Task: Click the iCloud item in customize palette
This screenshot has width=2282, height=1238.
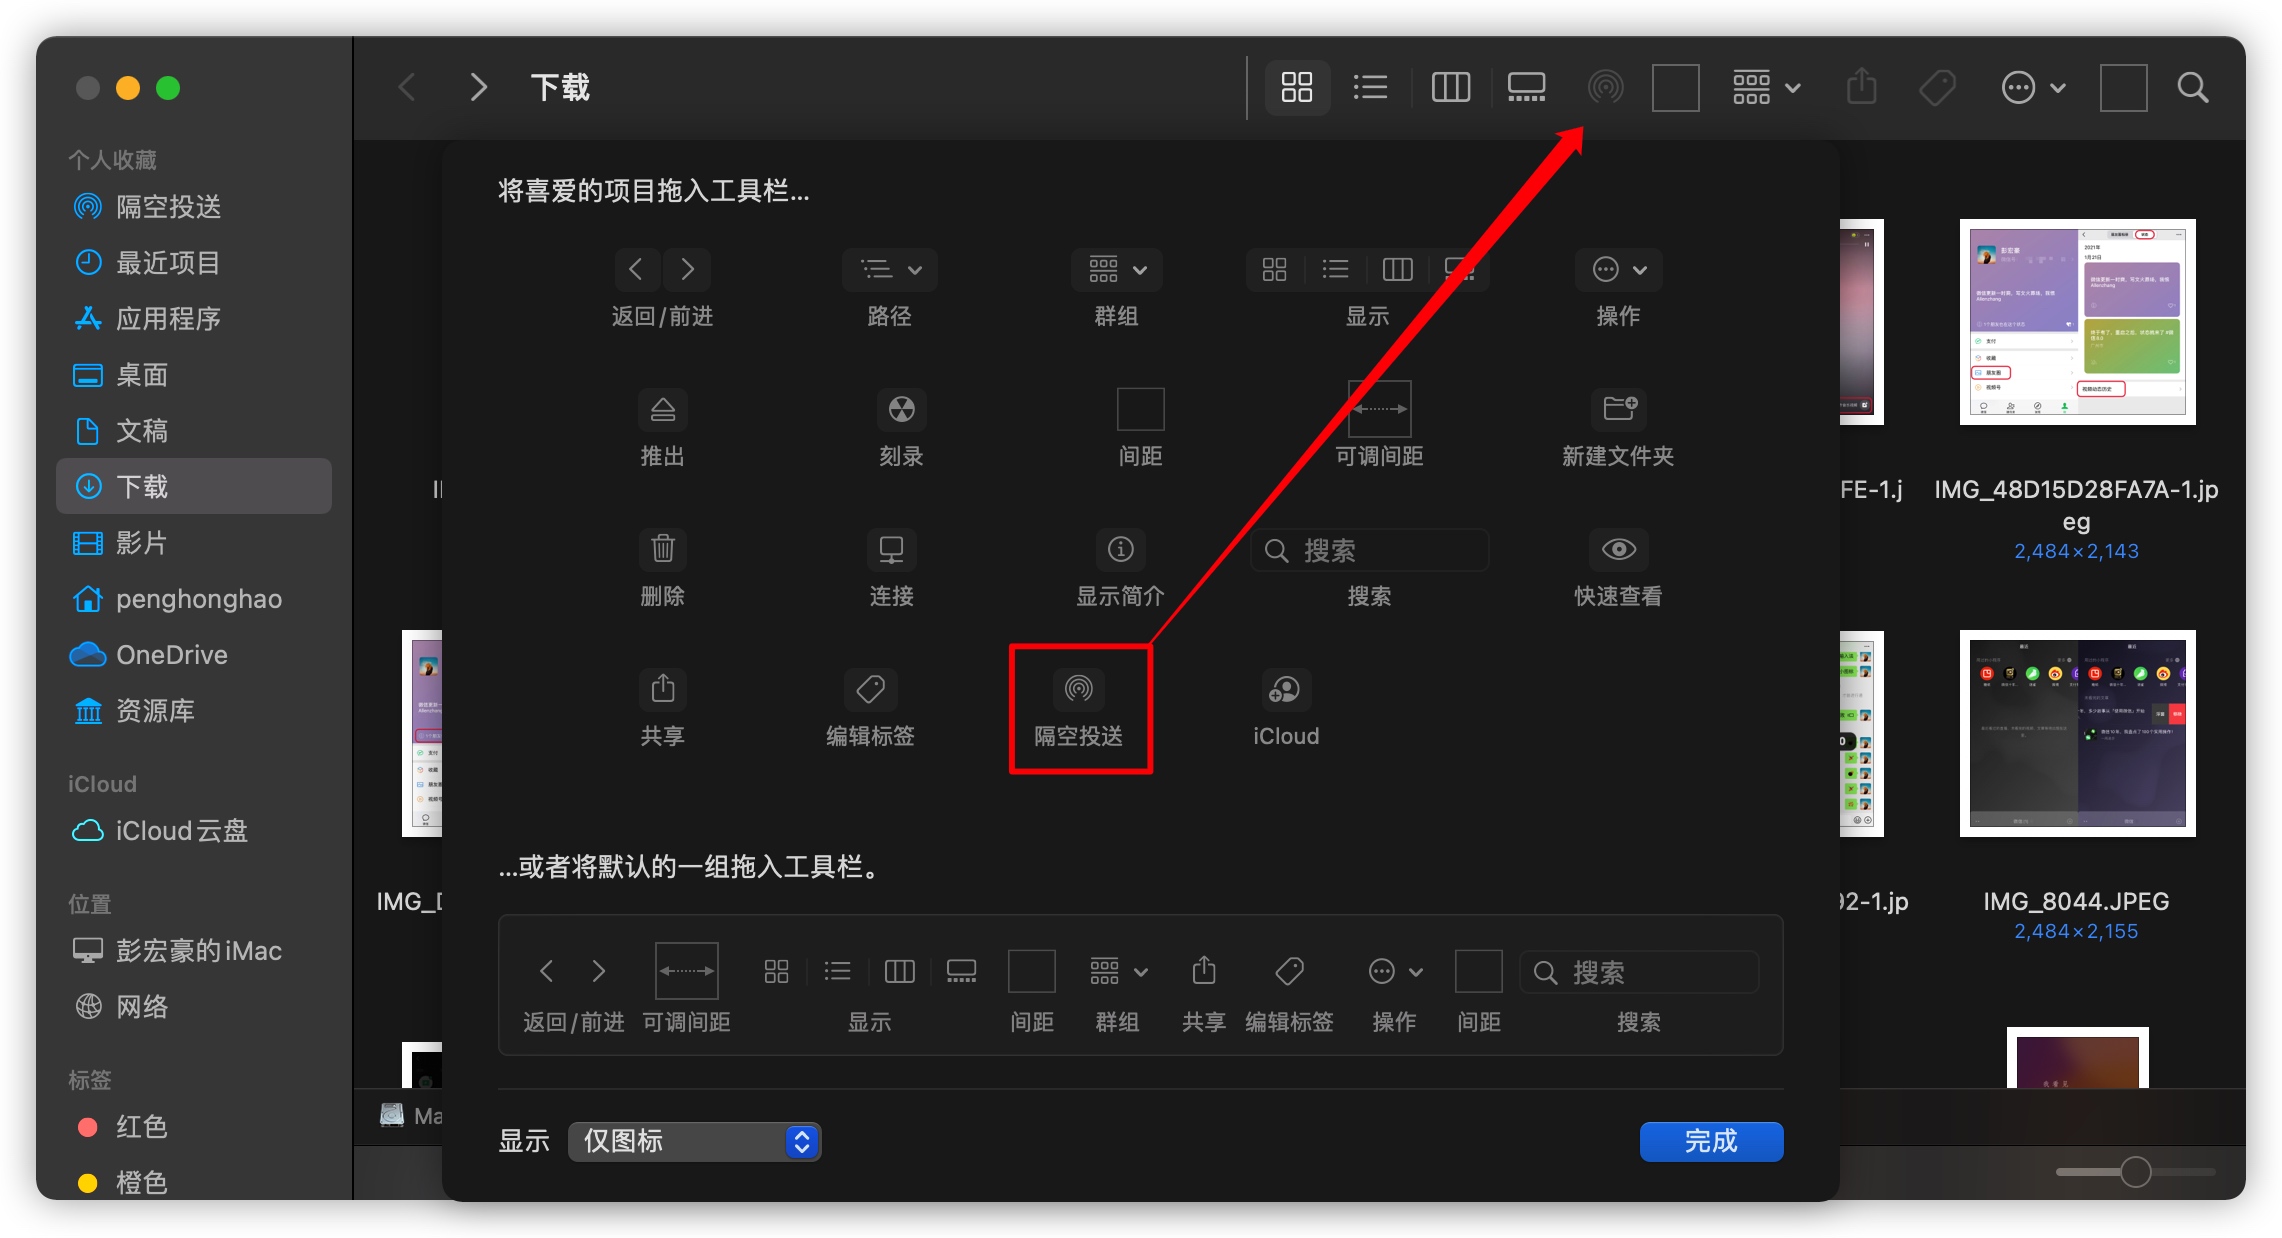Action: [1284, 689]
